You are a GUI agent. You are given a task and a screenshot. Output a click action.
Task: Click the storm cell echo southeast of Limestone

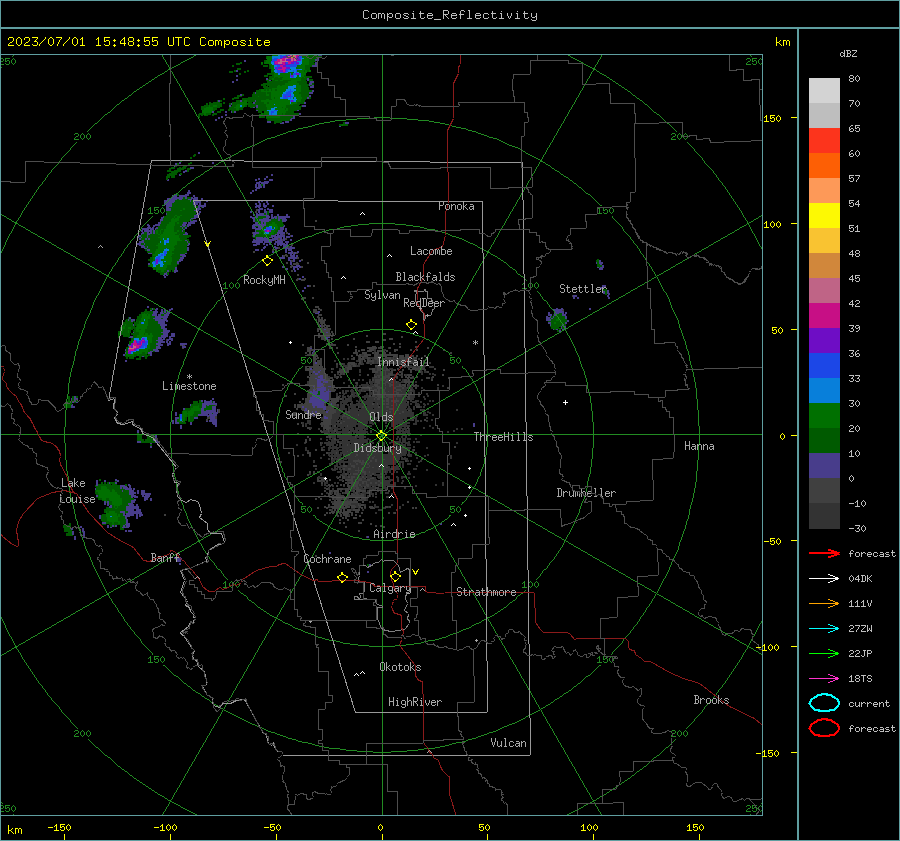[196, 413]
